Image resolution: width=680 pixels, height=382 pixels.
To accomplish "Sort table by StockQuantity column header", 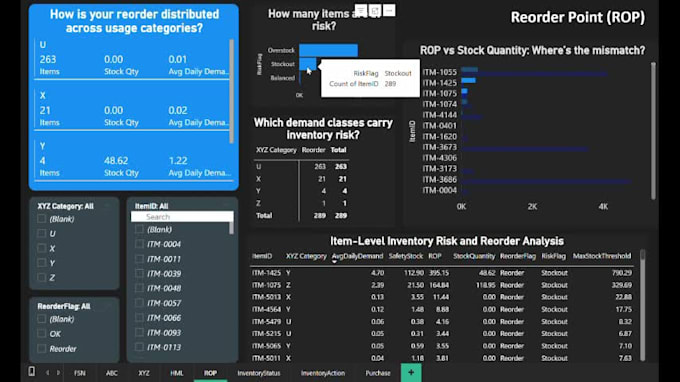I will [x=474, y=256].
